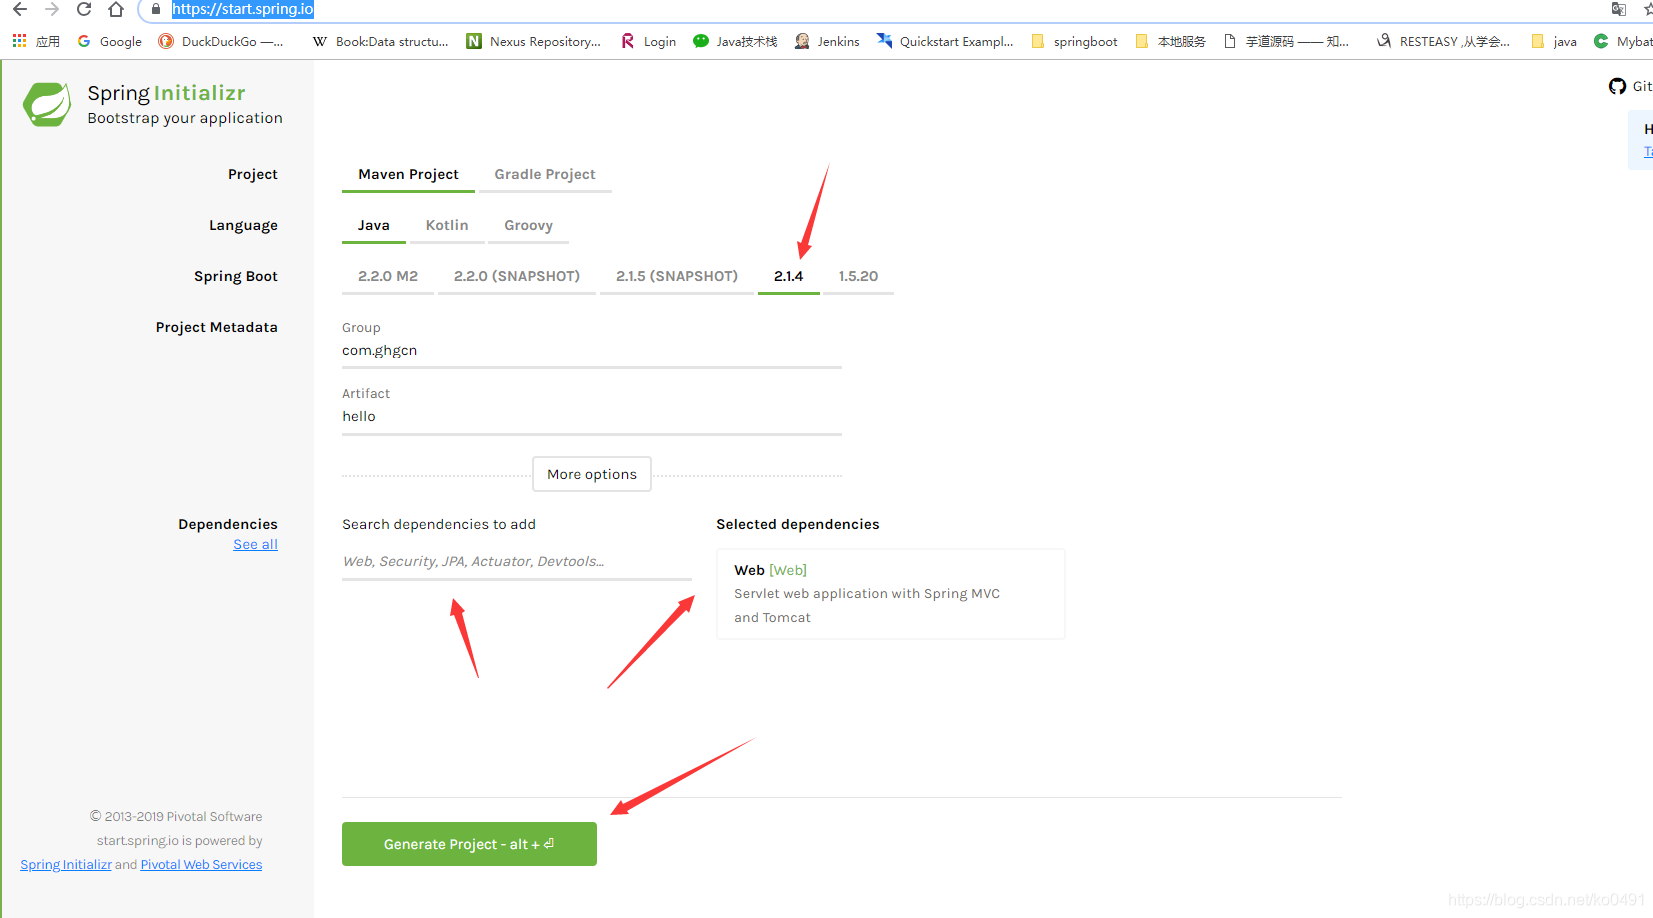Click the browser back arrow
Image resolution: width=1653 pixels, height=918 pixels.
coord(20,9)
